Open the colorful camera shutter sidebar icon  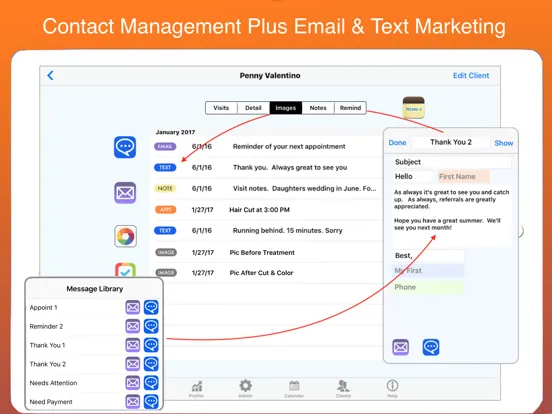[125, 236]
